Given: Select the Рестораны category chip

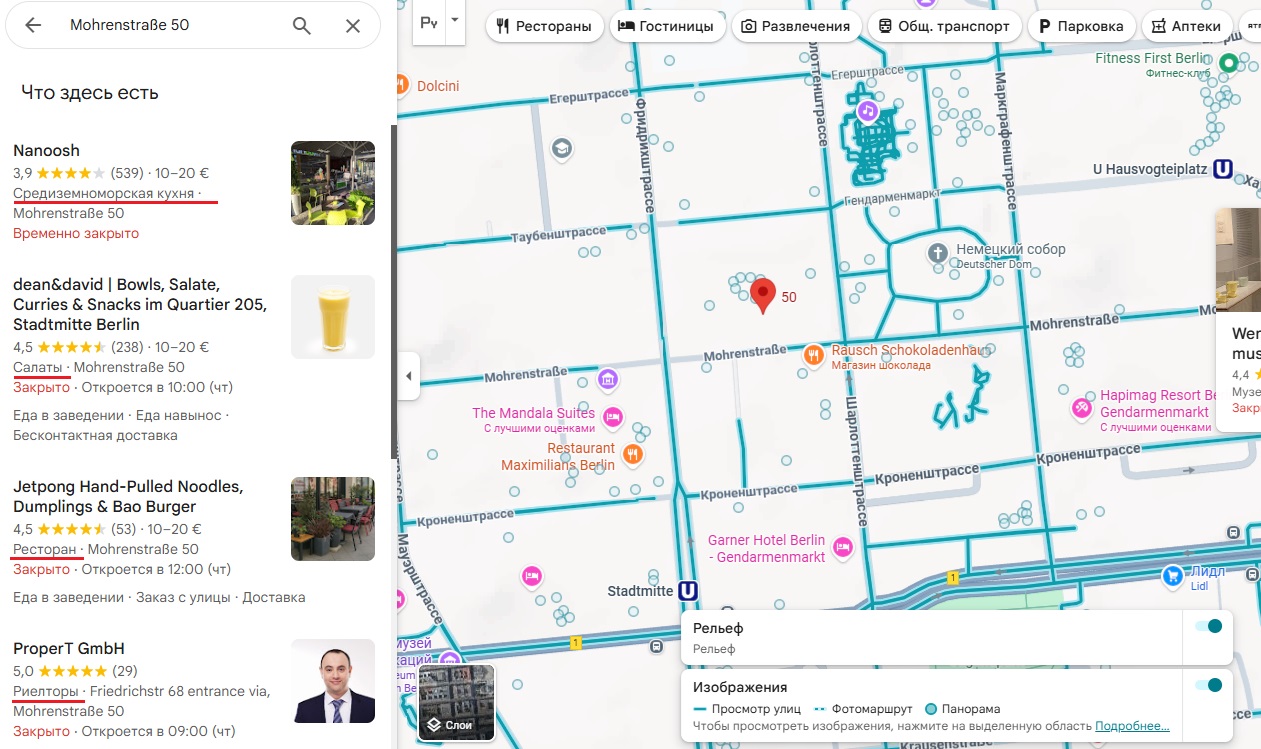Looking at the screenshot, I should (545, 26).
